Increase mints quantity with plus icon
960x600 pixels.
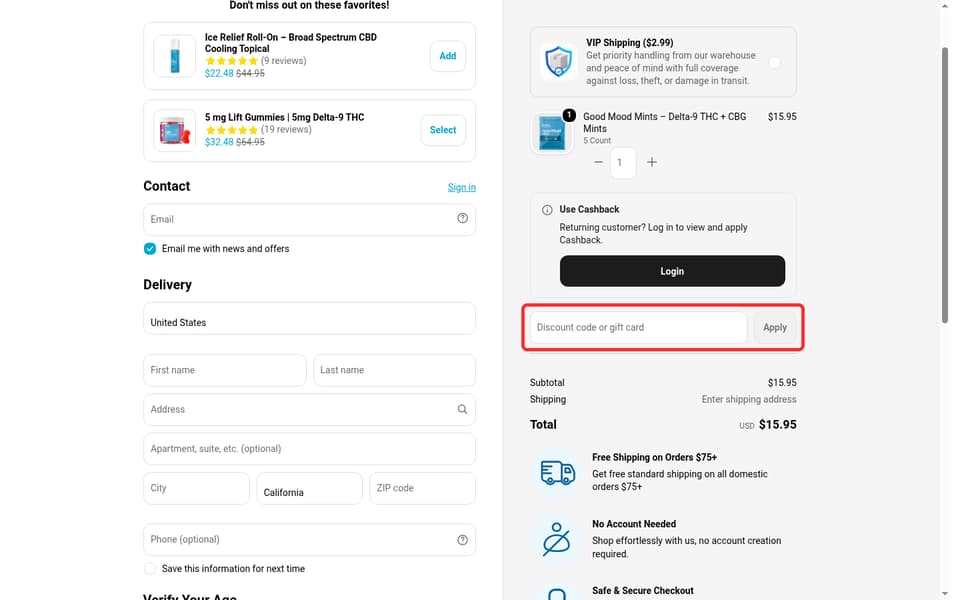pyautogui.click(x=651, y=162)
